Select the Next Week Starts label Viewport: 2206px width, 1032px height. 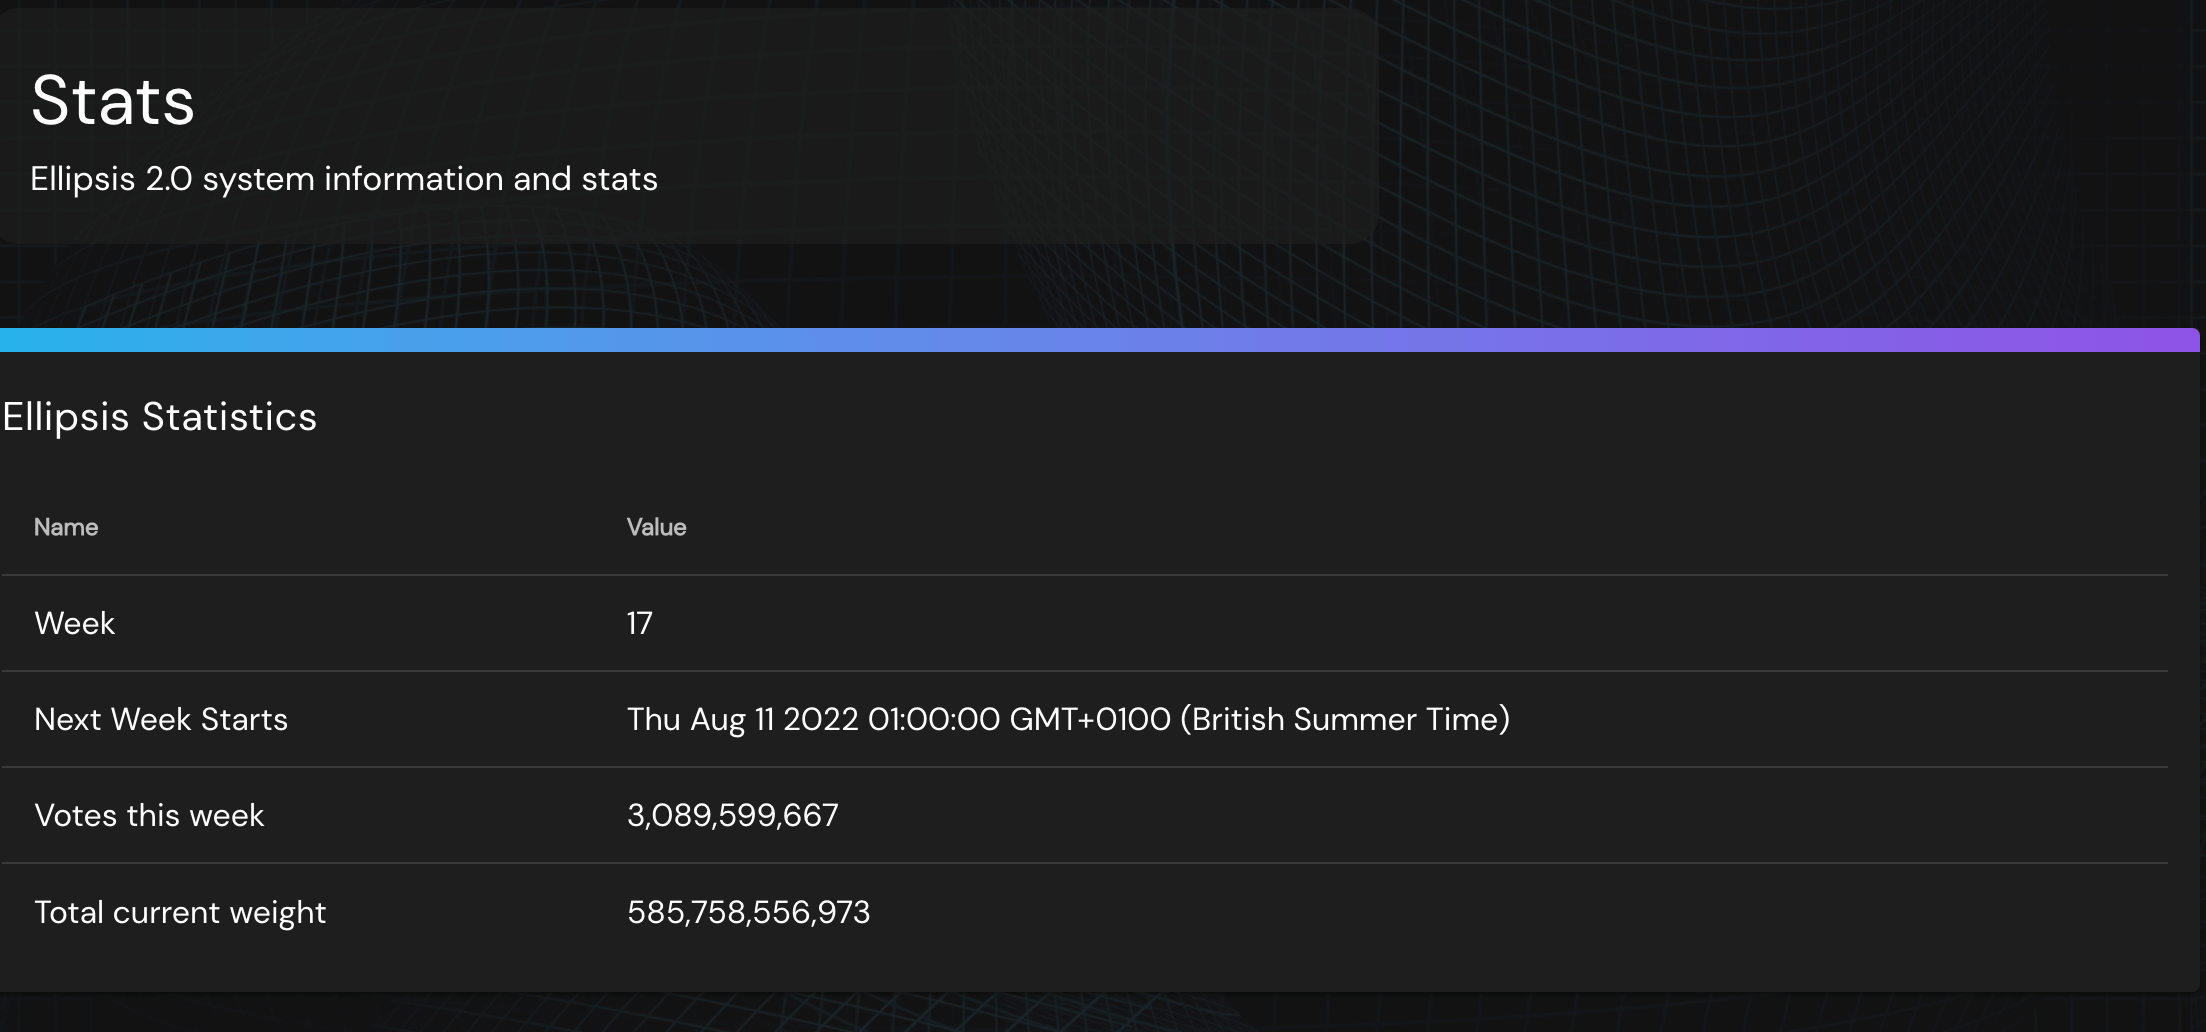161,719
